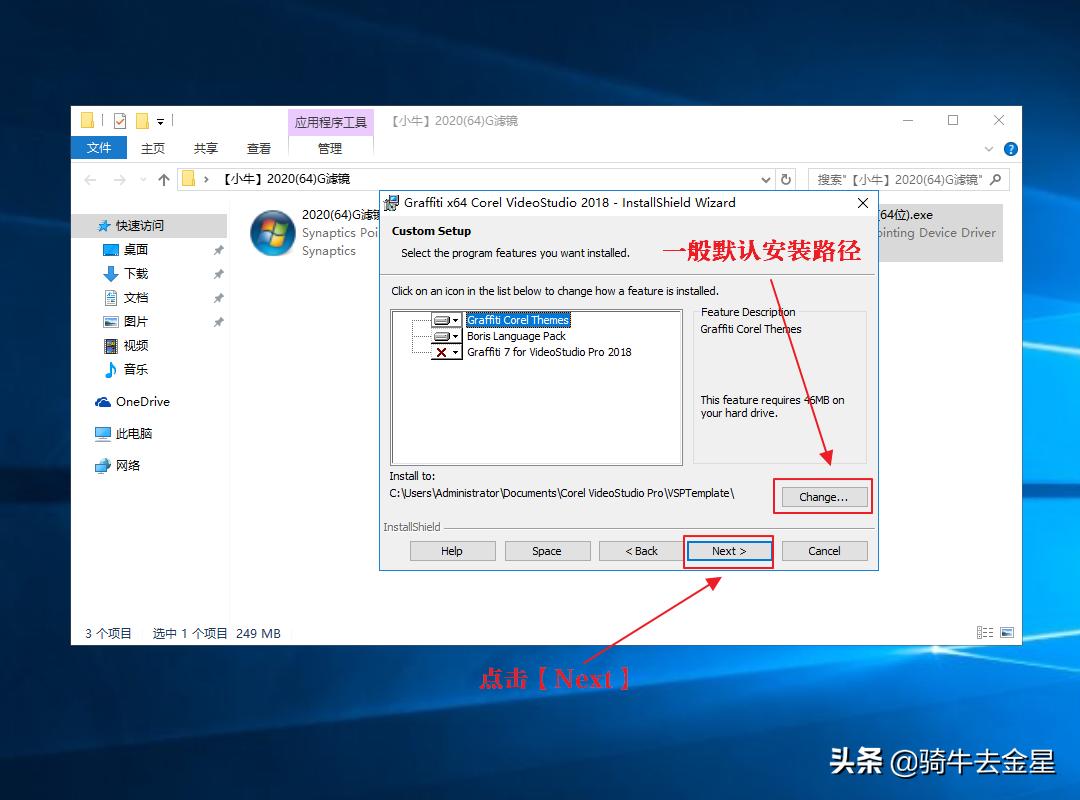This screenshot has height=800, width=1080.
Task: Click the OneDrive icon in the sidebar
Action: (103, 401)
